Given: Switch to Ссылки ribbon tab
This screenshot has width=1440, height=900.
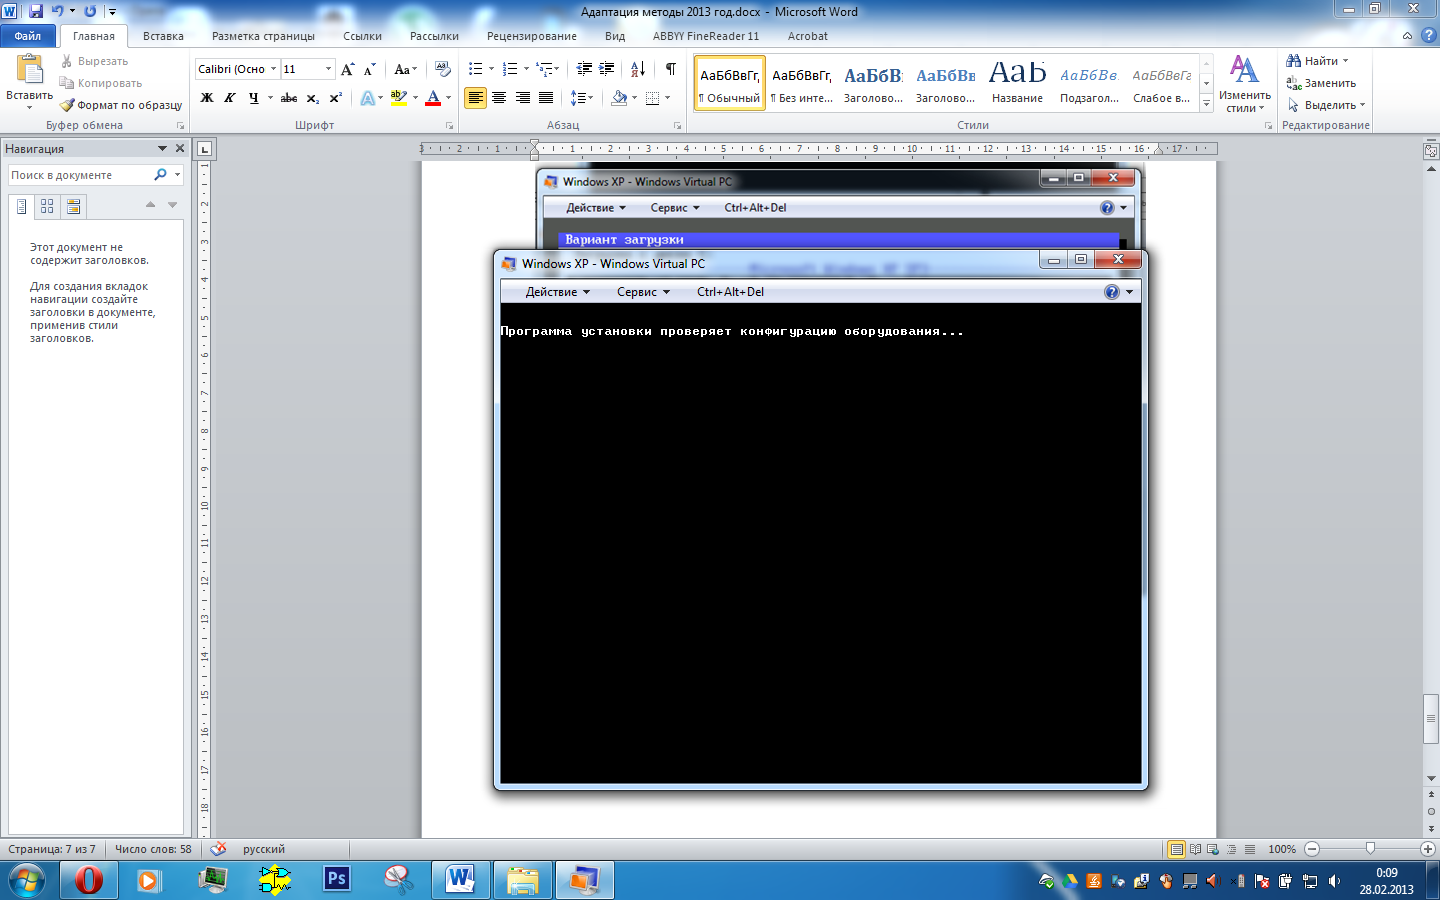Looking at the screenshot, I should [362, 36].
